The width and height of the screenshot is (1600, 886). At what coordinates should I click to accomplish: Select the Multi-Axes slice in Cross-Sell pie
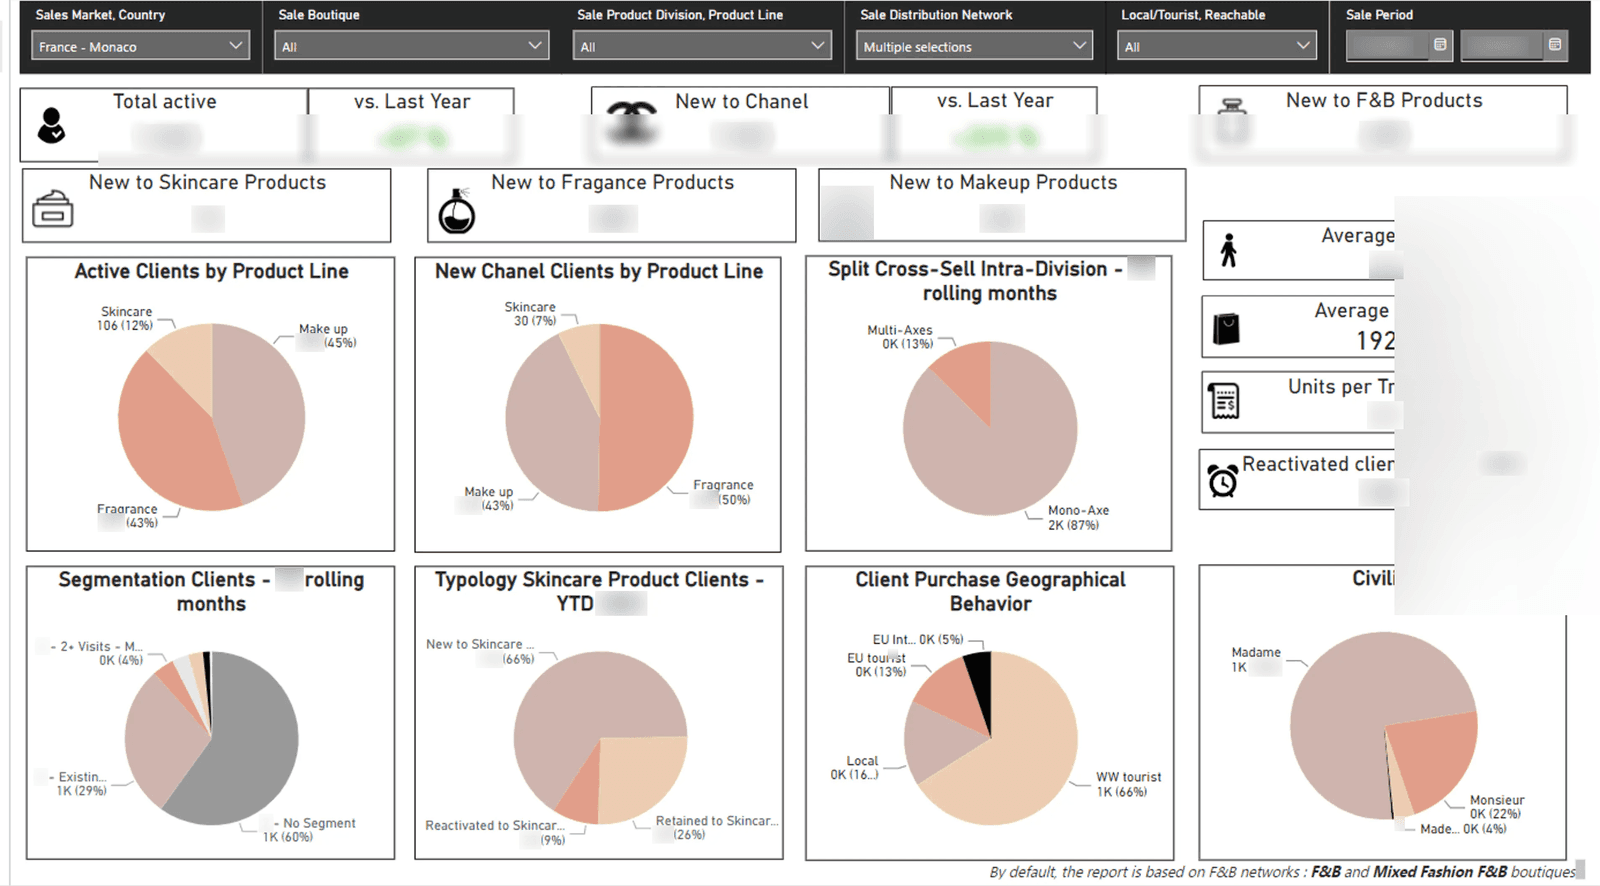point(966,375)
